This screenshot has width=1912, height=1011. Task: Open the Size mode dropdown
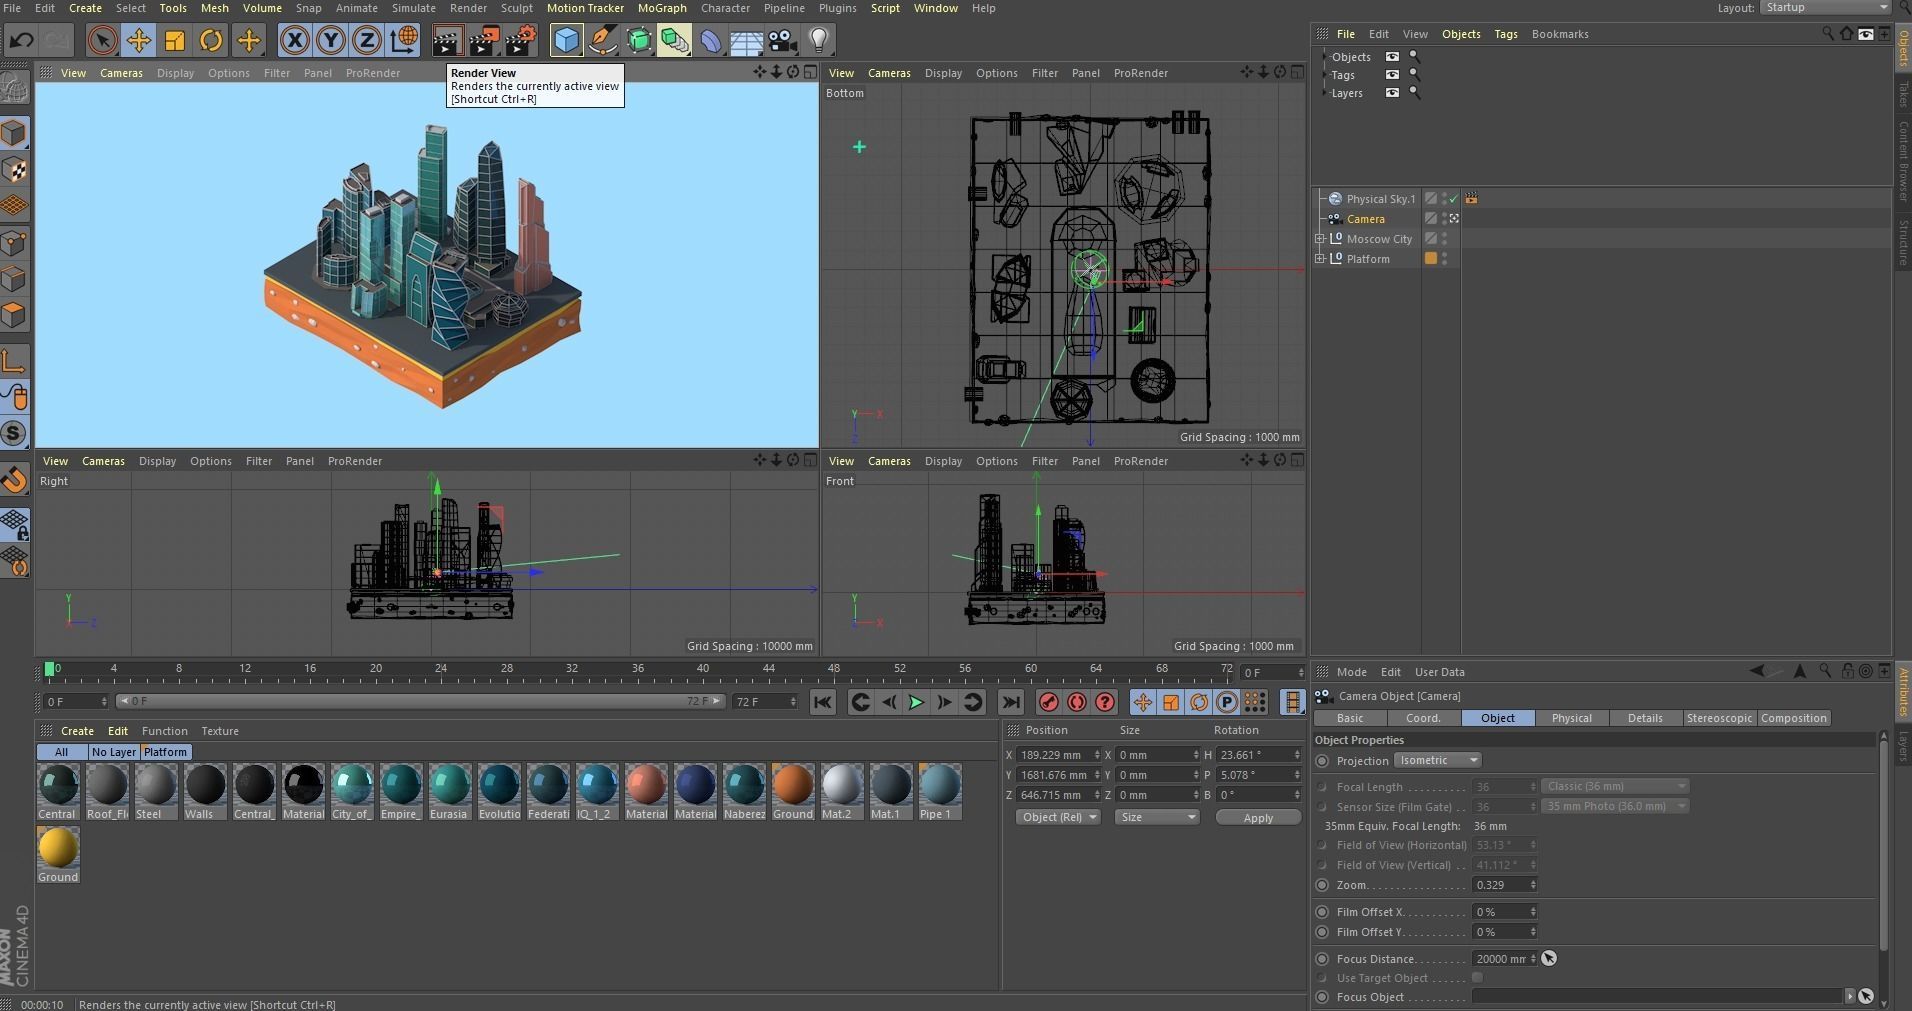pyautogui.click(x=1157, y=817)
